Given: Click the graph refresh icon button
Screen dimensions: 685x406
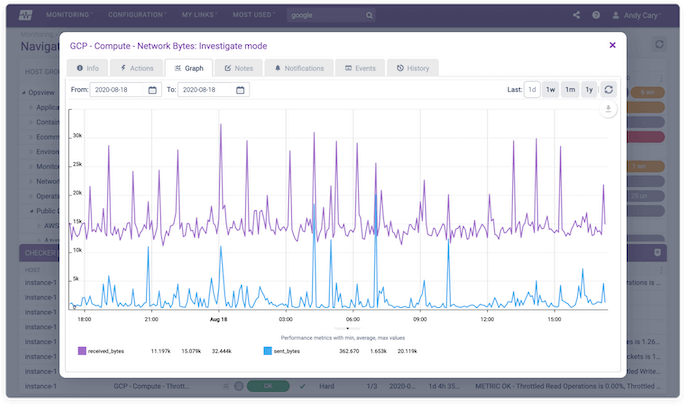Looking at the screenshot, I should coord(607,89).
